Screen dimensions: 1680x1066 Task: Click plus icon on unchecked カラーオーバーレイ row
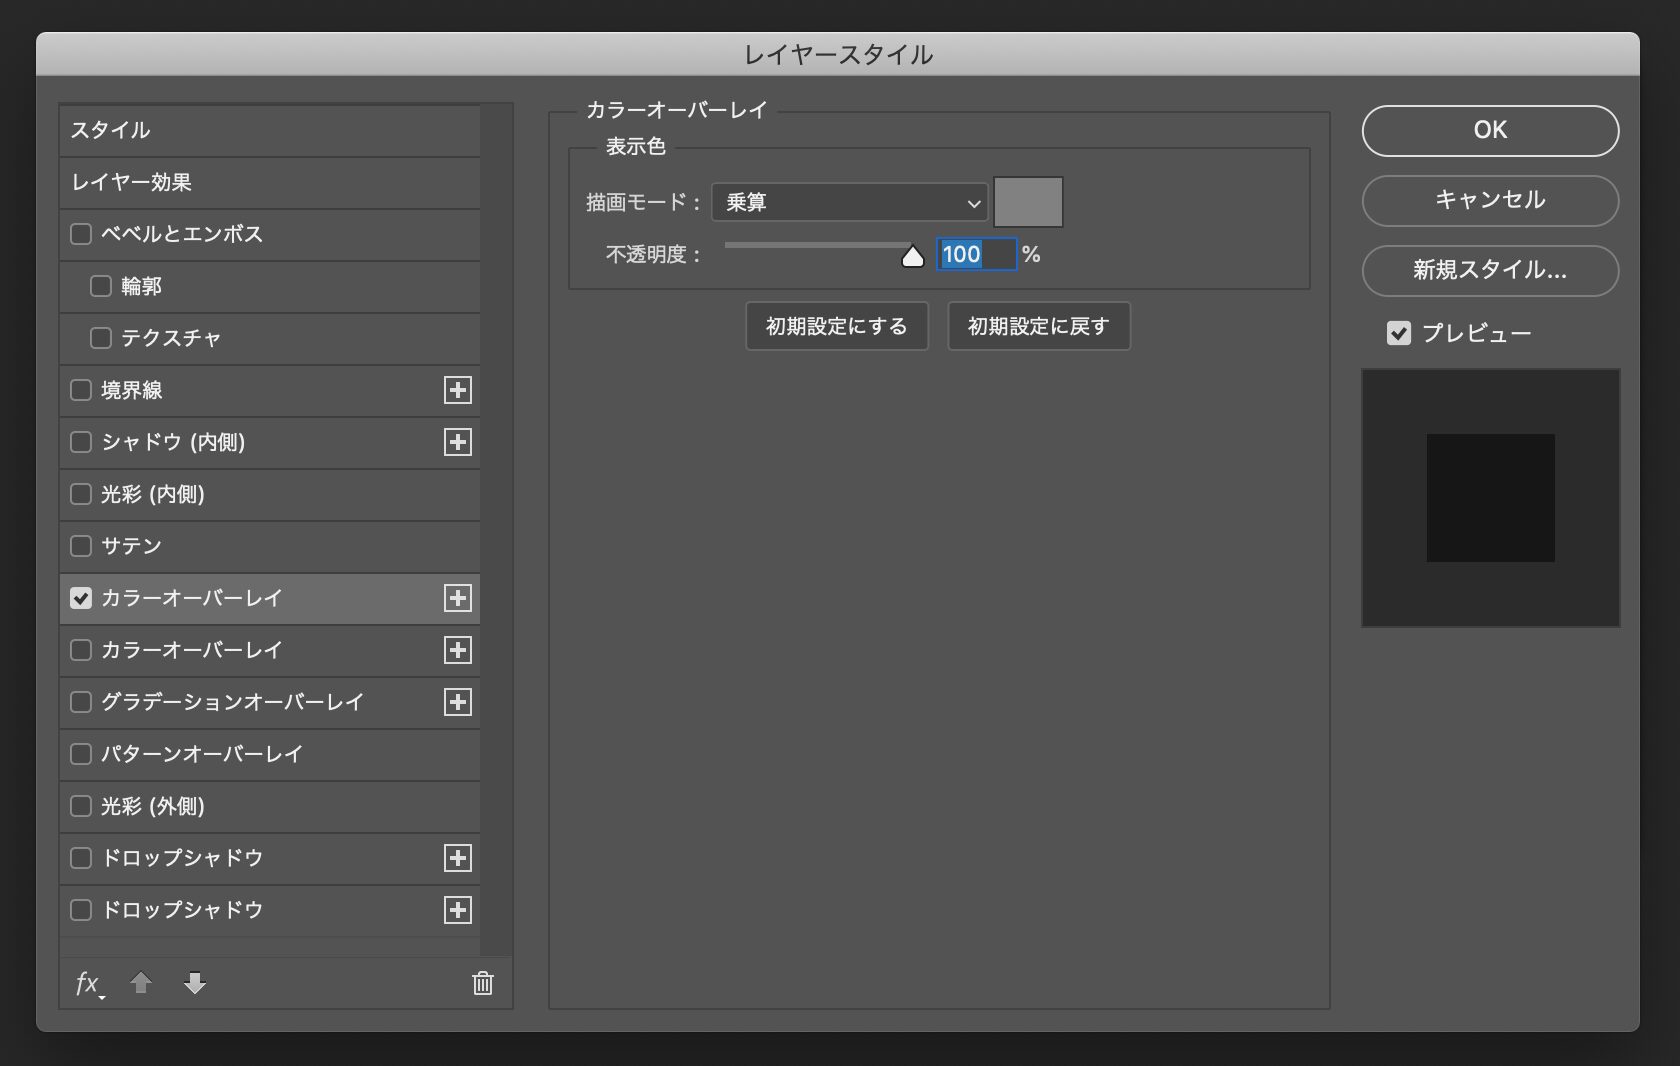click(x=458, y=650)
